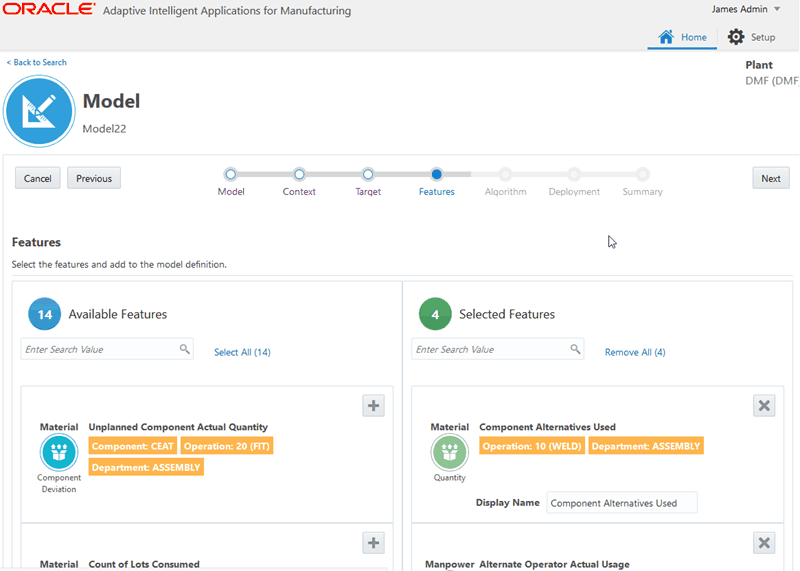Click search magnifier in Selected Features

point(576,350)
